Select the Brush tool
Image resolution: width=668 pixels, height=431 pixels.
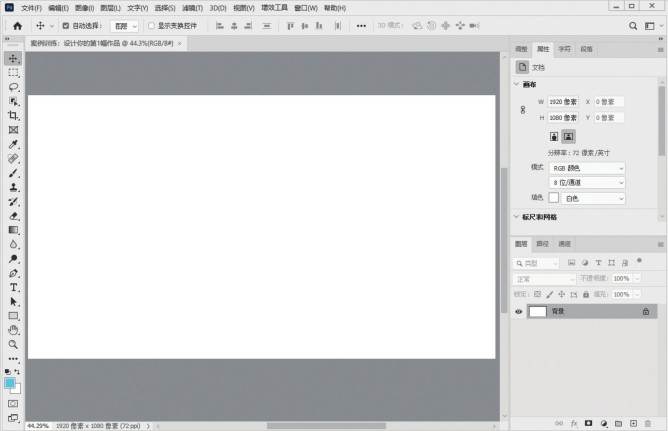(13, 173)
